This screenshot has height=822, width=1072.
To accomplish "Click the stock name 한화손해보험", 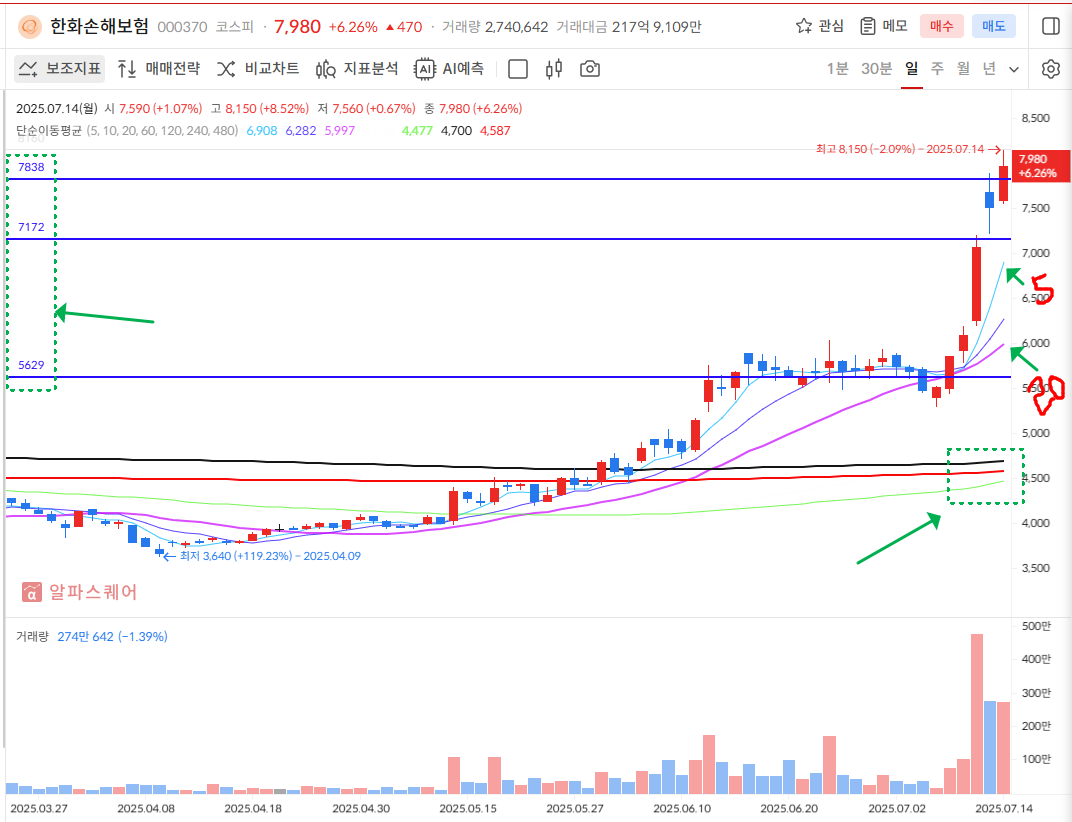I will pyautogui.click(x=99, y=26).
